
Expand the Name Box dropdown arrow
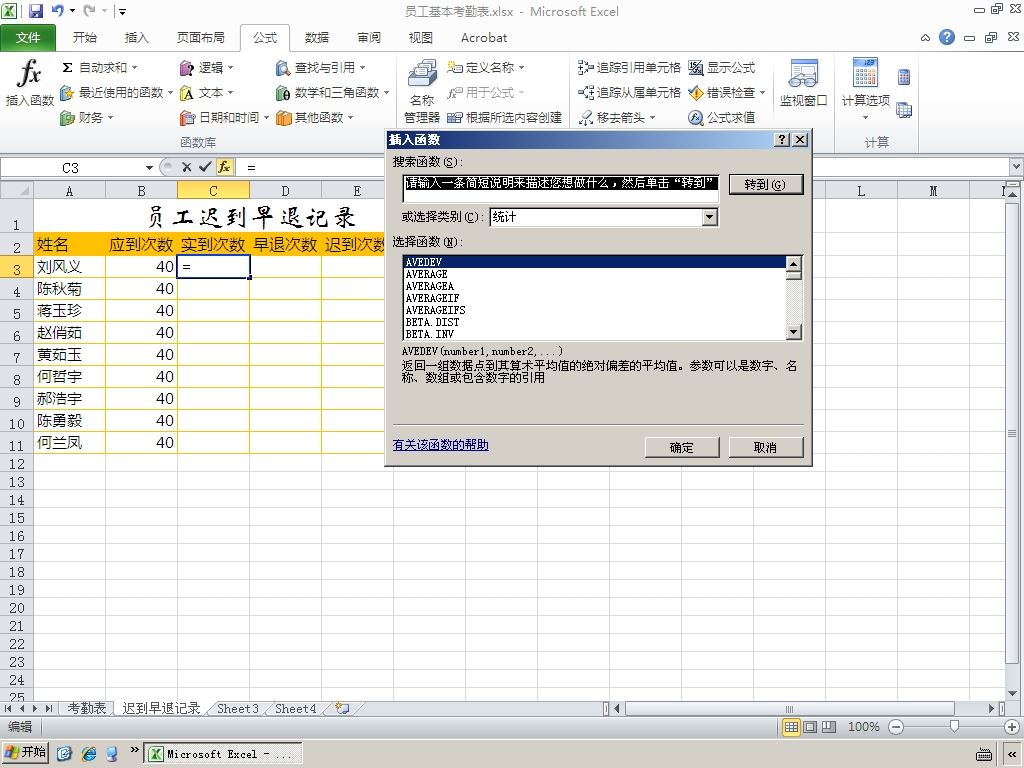pos(149,168)
